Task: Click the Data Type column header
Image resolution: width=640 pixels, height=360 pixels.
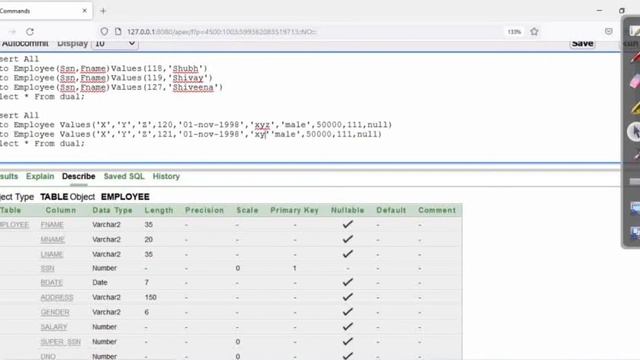Action: [x=112, y=210]
